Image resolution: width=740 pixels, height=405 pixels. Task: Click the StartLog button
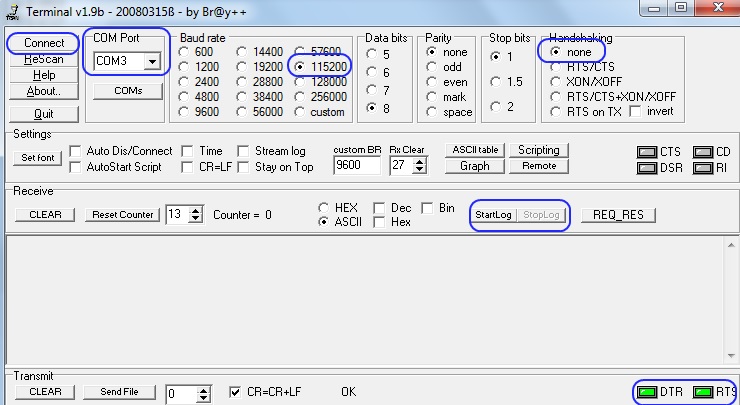[x=494, y=215]
